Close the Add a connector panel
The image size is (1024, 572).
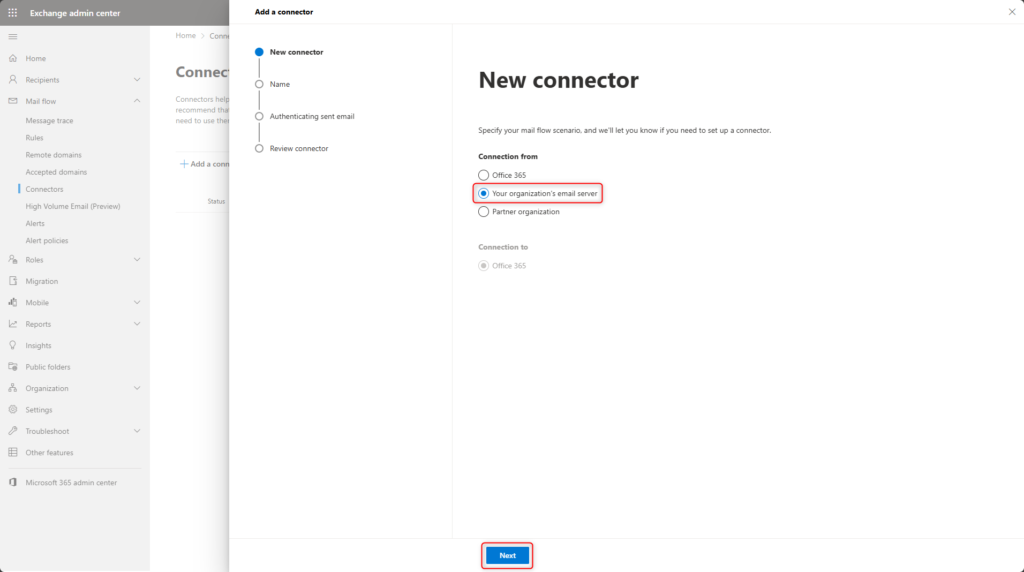point(1012,12)
